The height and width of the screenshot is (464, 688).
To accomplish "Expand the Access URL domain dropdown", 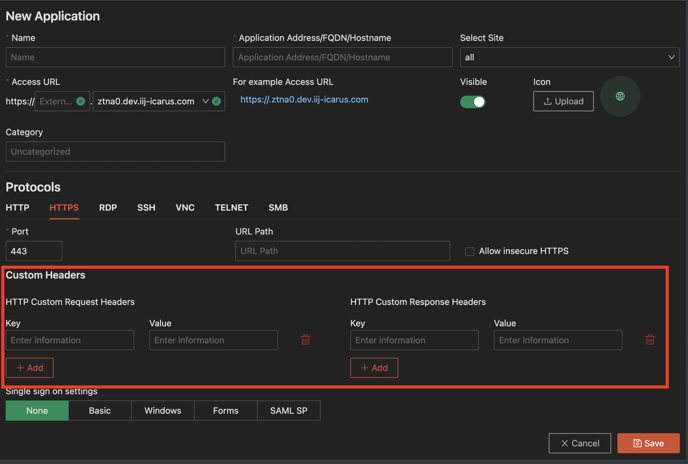I will click(x=205, y=101).
